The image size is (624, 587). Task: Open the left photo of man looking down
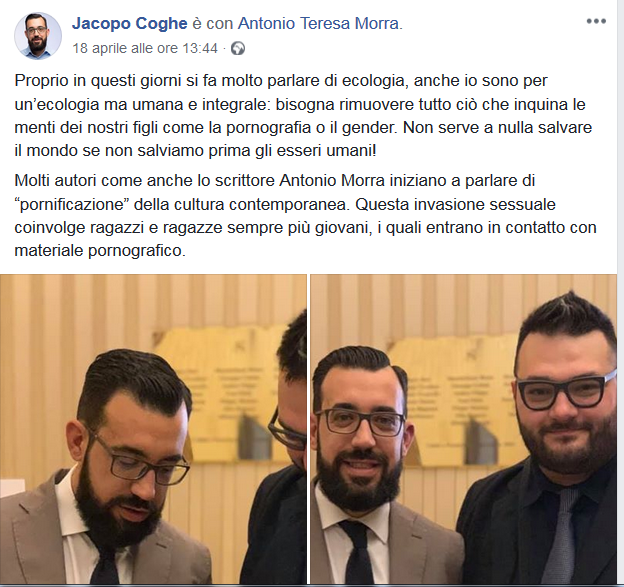(153, 429)
